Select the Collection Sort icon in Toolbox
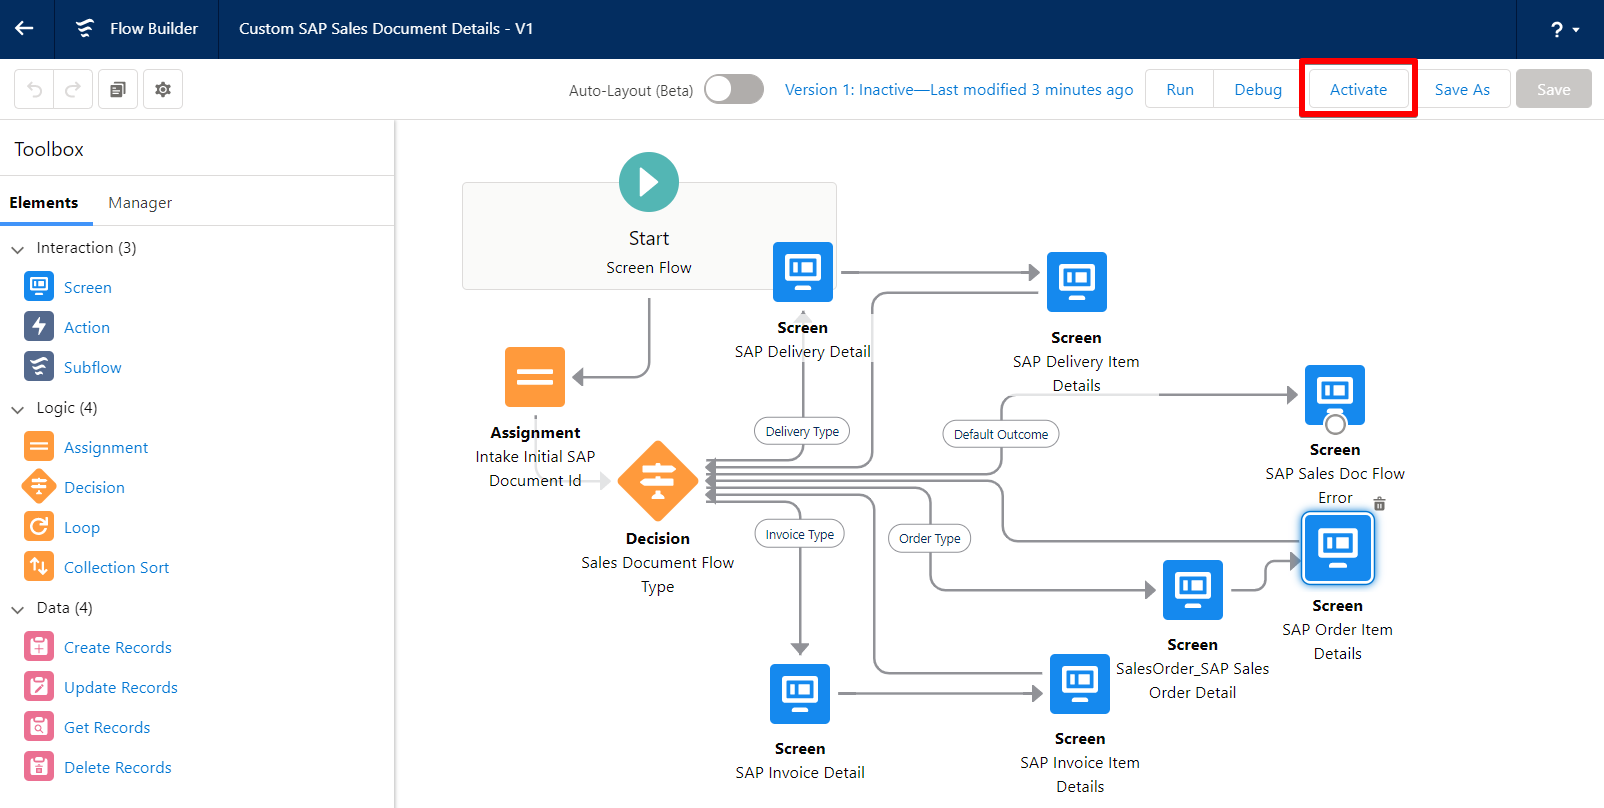Image resolution: width=1604 pixels, height=808 pixels. click(x=39, y=567)
